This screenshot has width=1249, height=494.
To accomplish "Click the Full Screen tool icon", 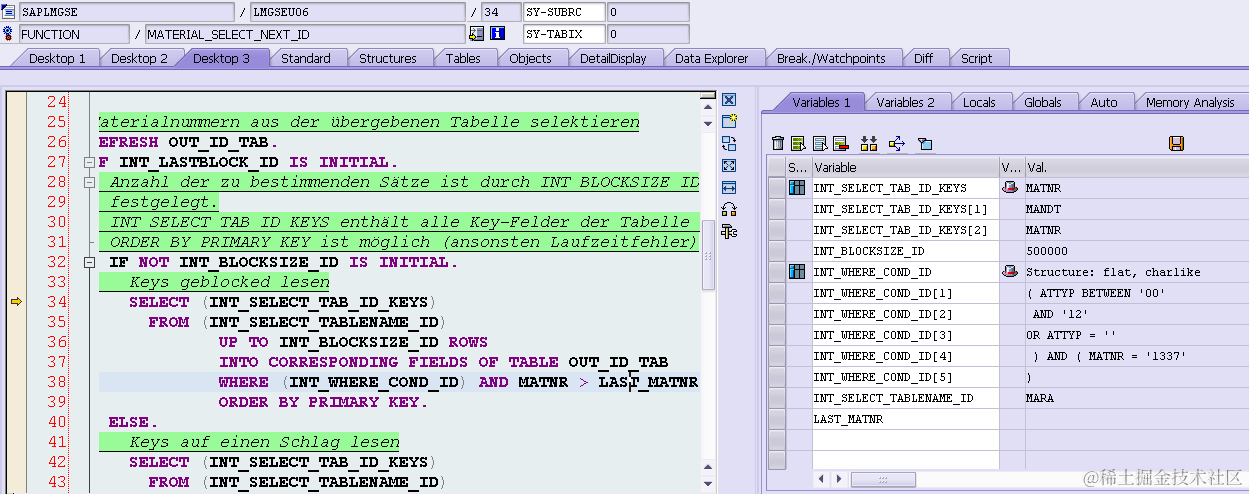I will (729, 165).
